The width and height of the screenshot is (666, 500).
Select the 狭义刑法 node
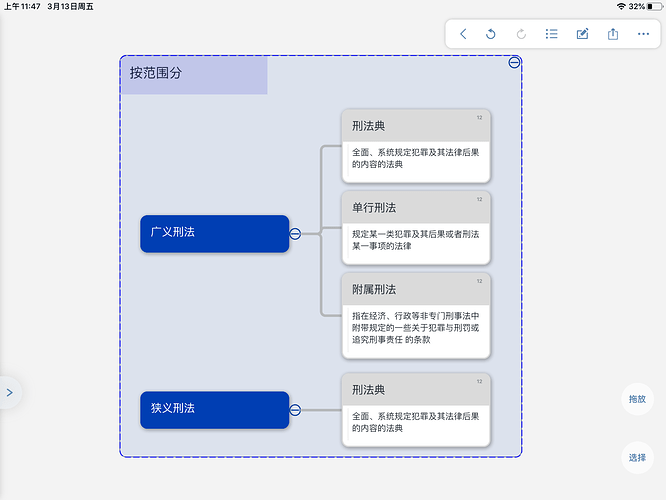[x=214, y=410]
